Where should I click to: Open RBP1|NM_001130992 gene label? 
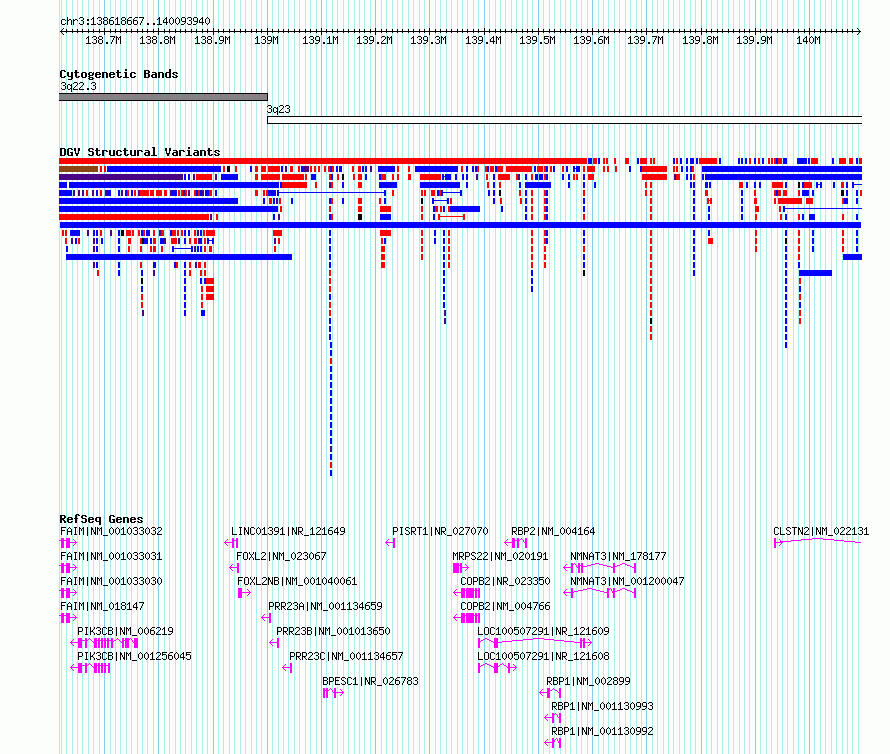pyautogui.click(x=602, y=731)
